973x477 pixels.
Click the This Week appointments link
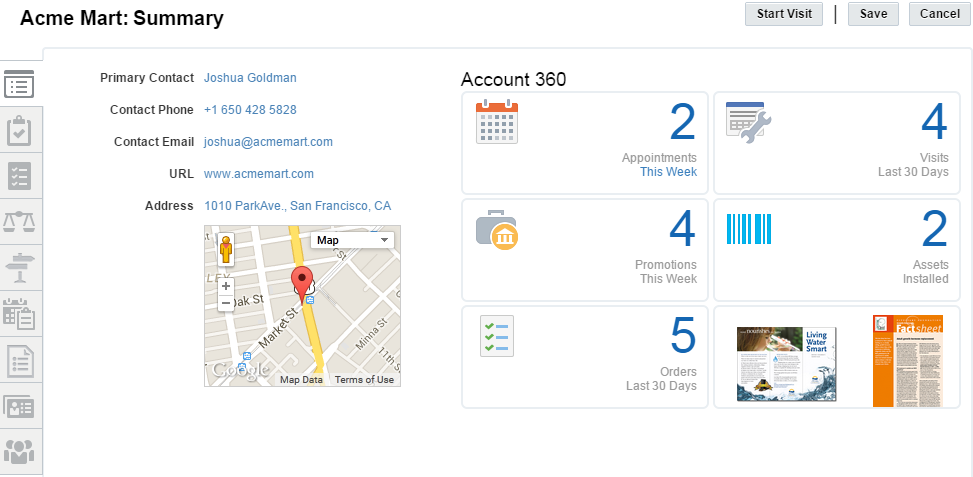(668, 172)
